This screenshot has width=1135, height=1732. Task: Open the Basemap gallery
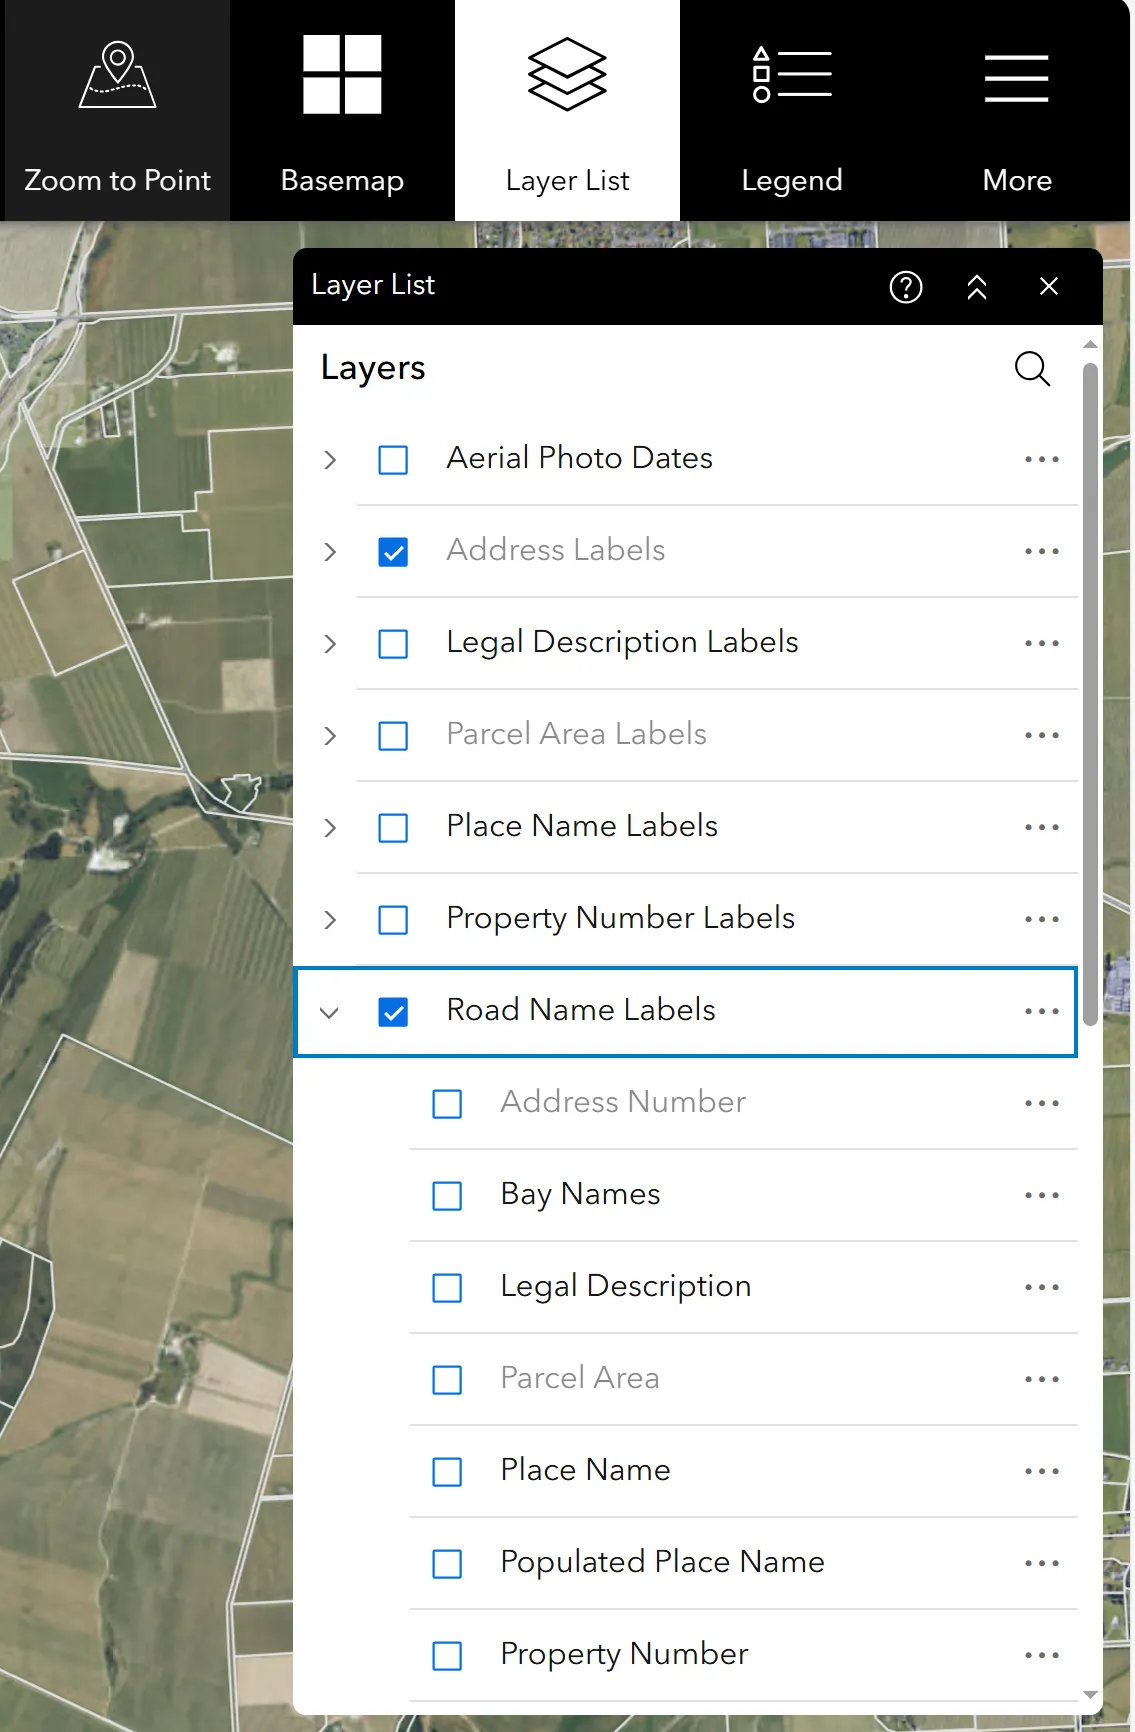click(342, 110)
